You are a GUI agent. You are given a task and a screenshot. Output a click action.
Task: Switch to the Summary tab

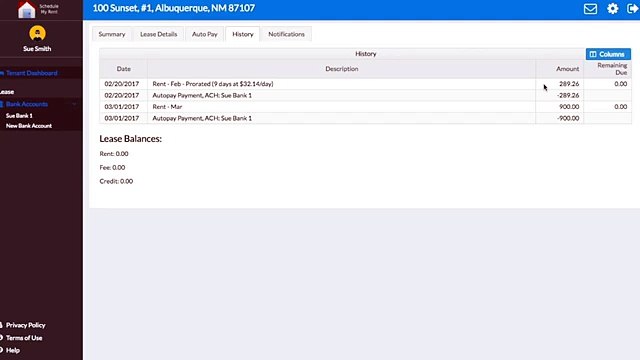[111, 34]
